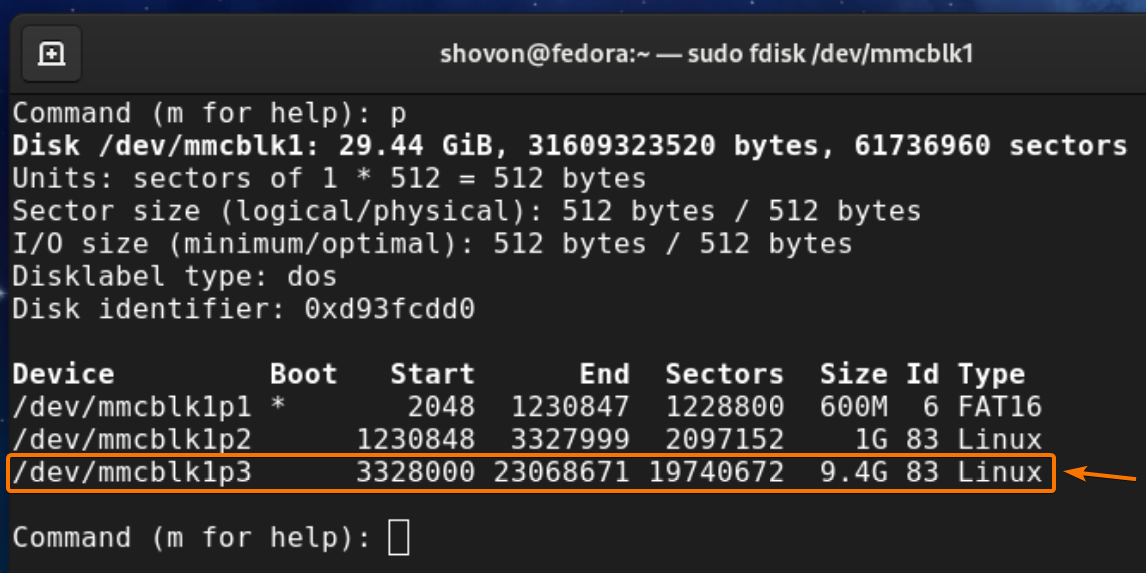Click the bold 'Disk /dev/mmcblk1' summary line
Viewport: 1146px width, 573px height.
point(570,146)
